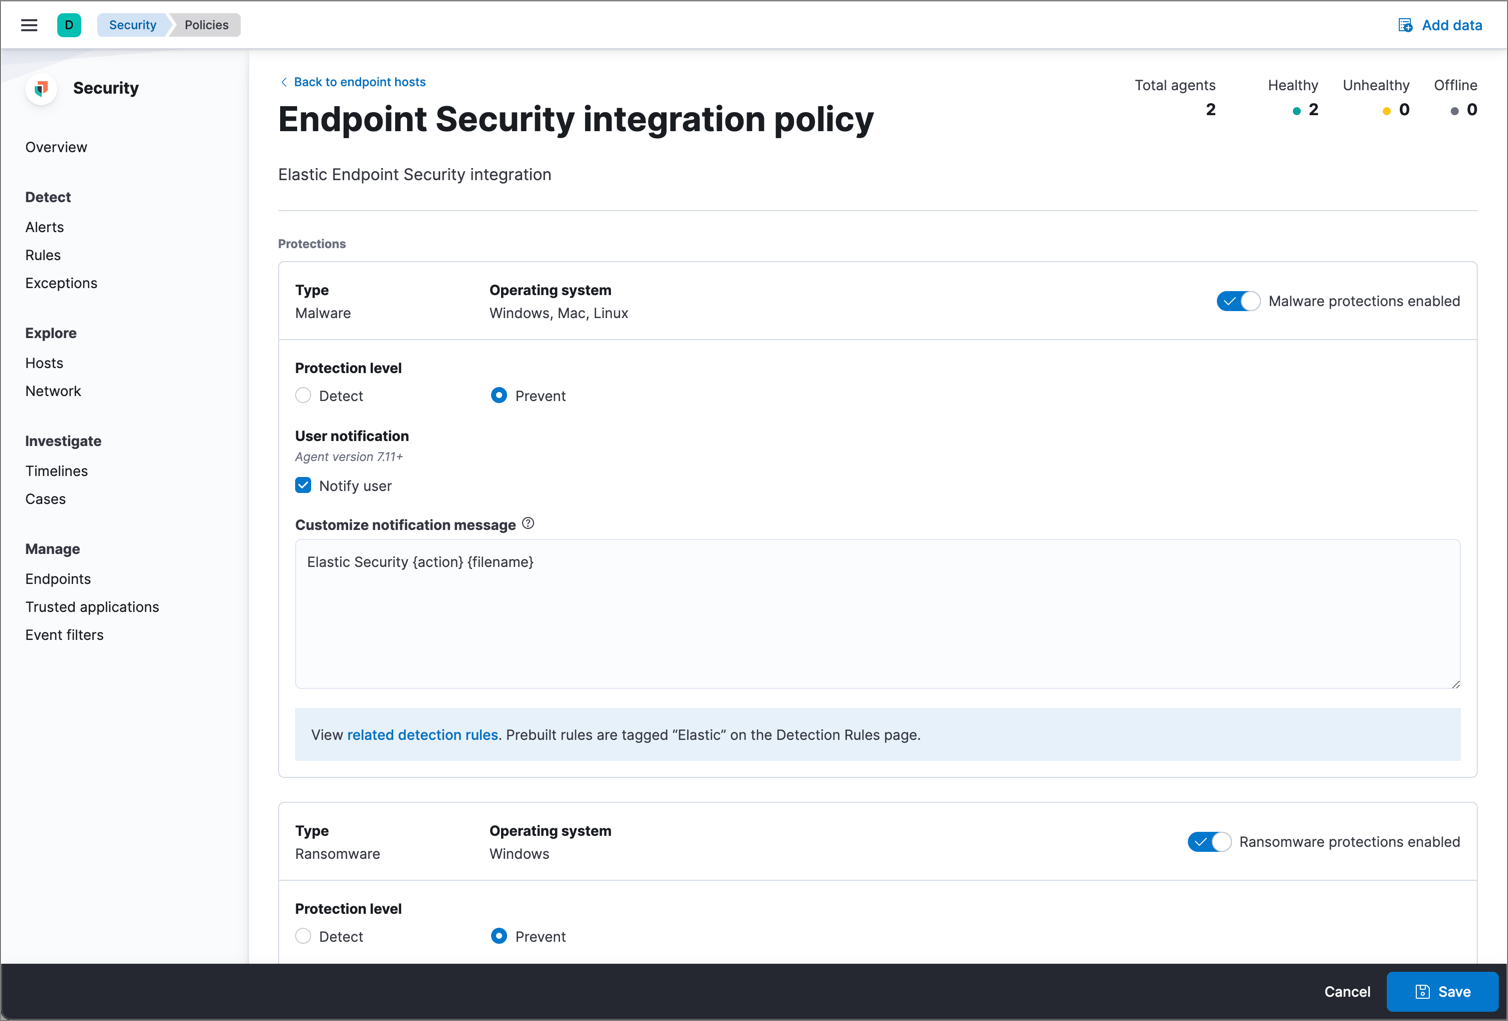Click the Cancel button
This screenshot has height=1021, width=1508.
click(1347, 992)
